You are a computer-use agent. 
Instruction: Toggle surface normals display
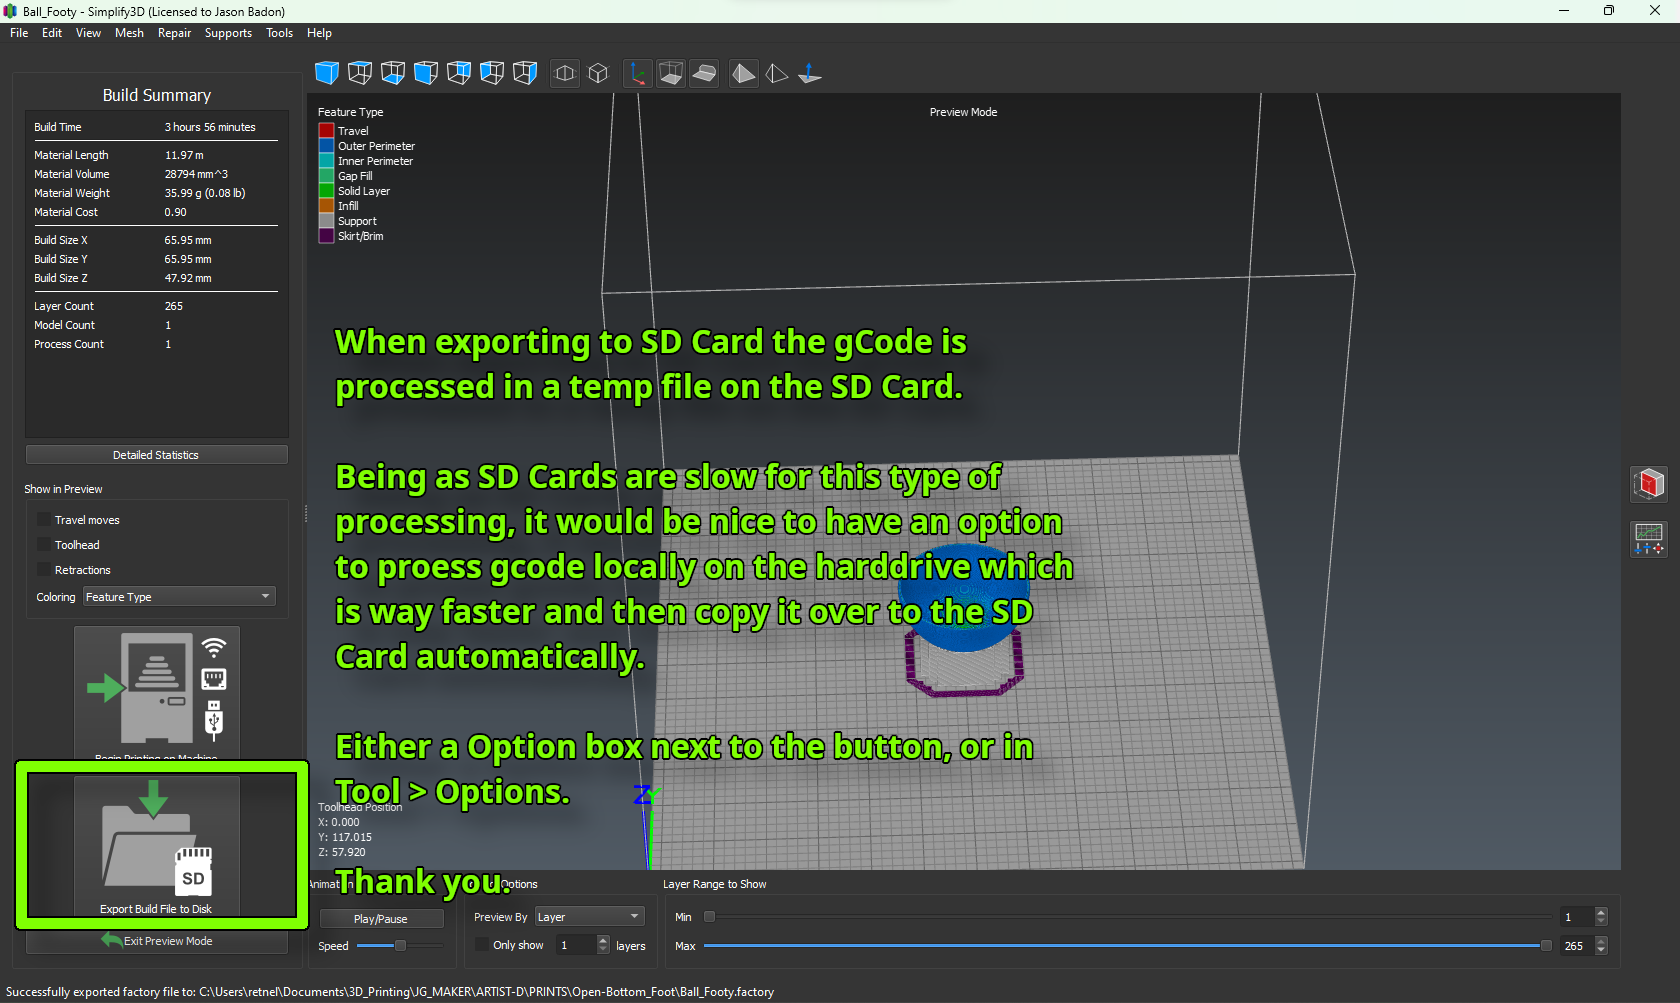point(810,73)
